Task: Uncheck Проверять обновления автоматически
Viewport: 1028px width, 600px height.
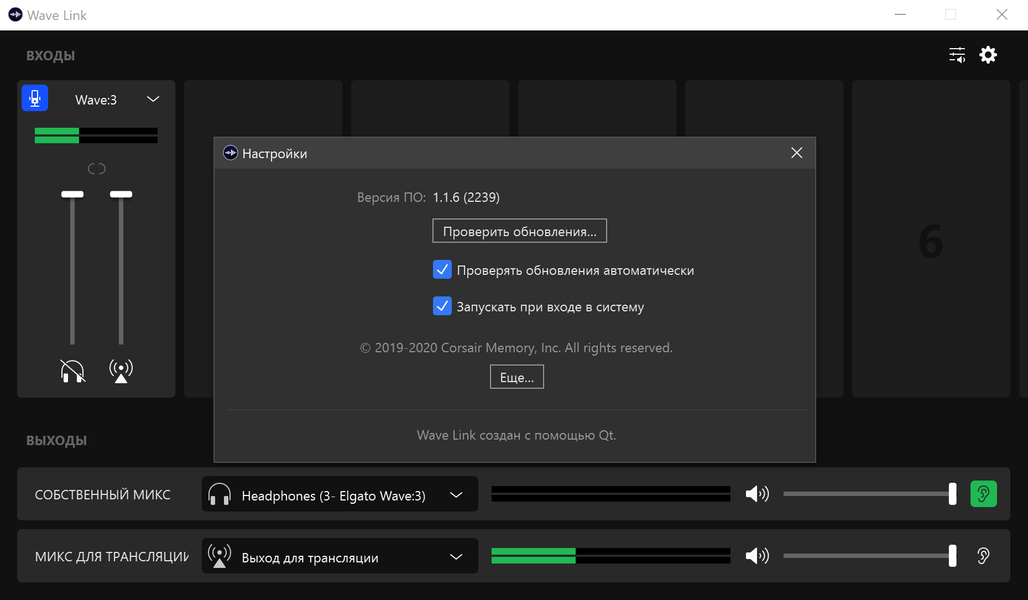Action: pos(442,270)
